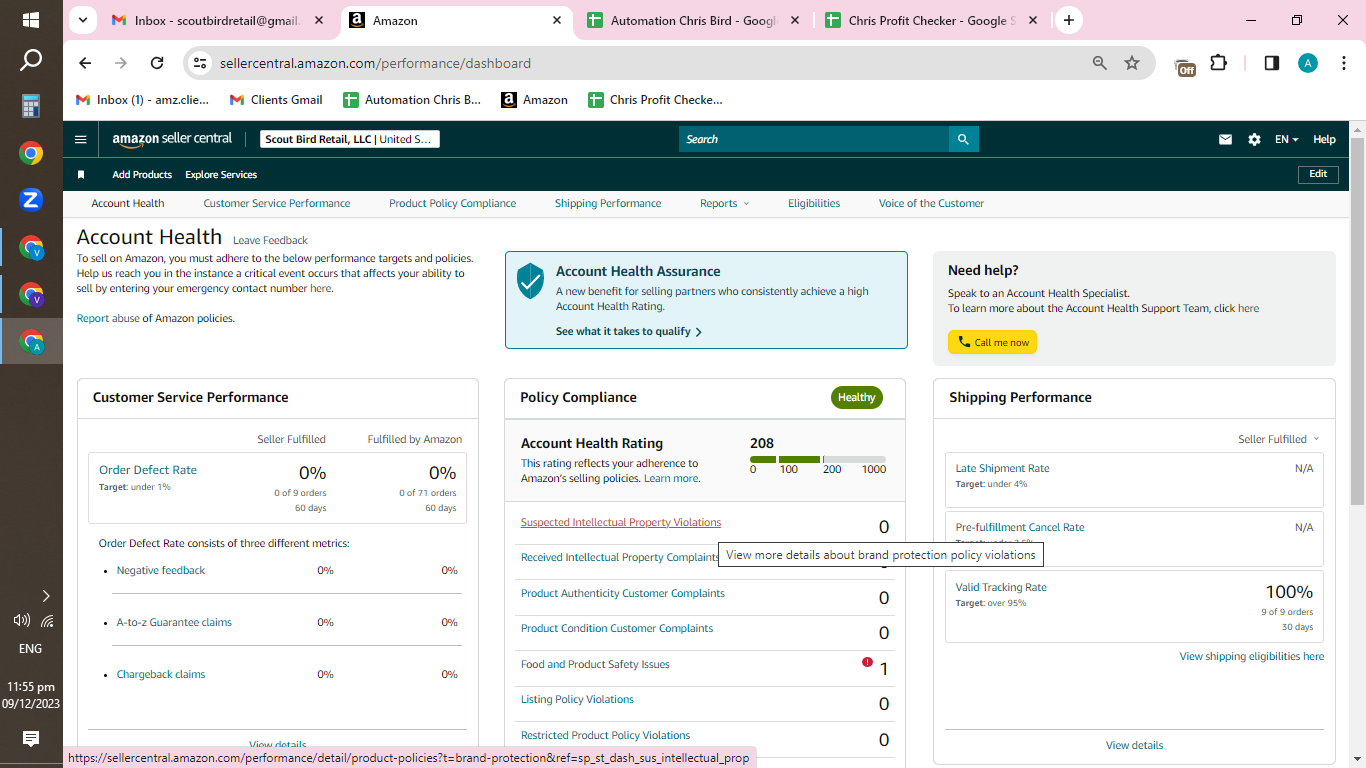1366x768 pixels.
Task: Open the Chargeback claims link
Action: pos(161,674)
